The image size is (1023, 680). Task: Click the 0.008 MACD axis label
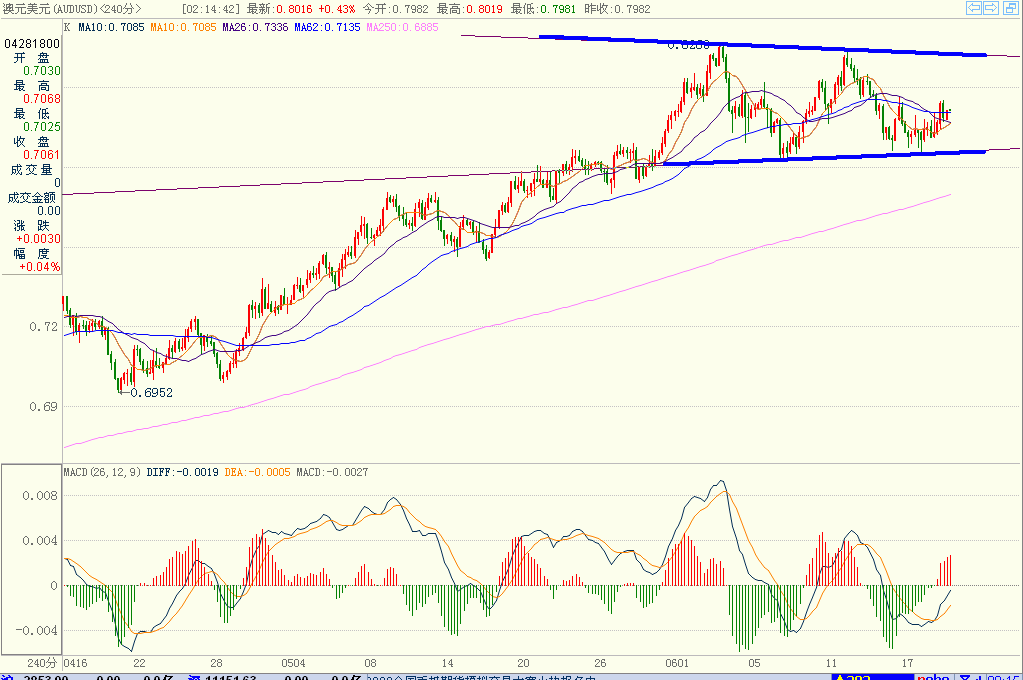(40, 496)
